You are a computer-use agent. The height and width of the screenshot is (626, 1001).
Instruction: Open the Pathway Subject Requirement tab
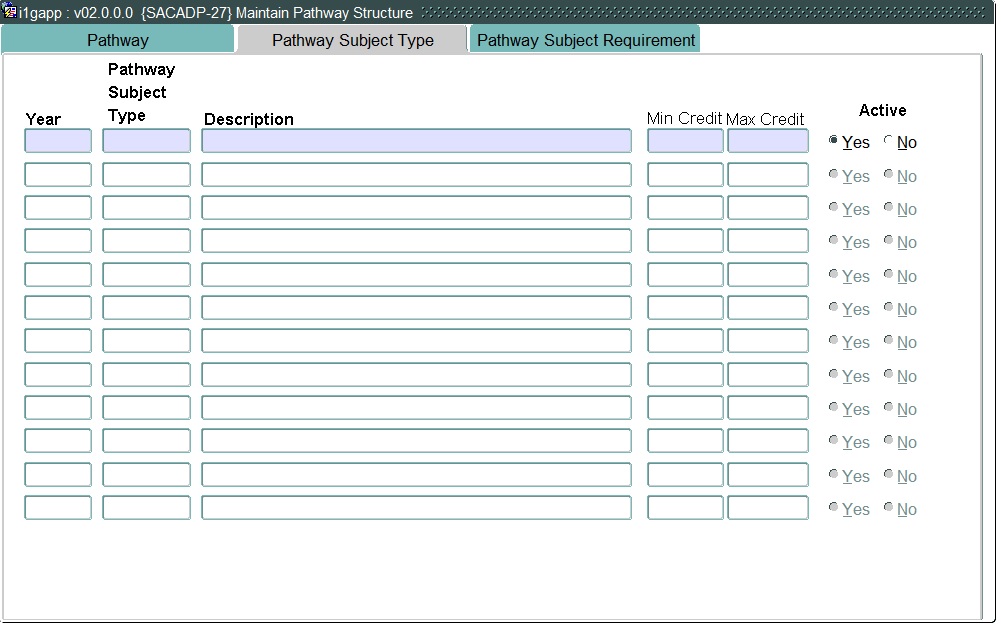click(x=586, y=40)
